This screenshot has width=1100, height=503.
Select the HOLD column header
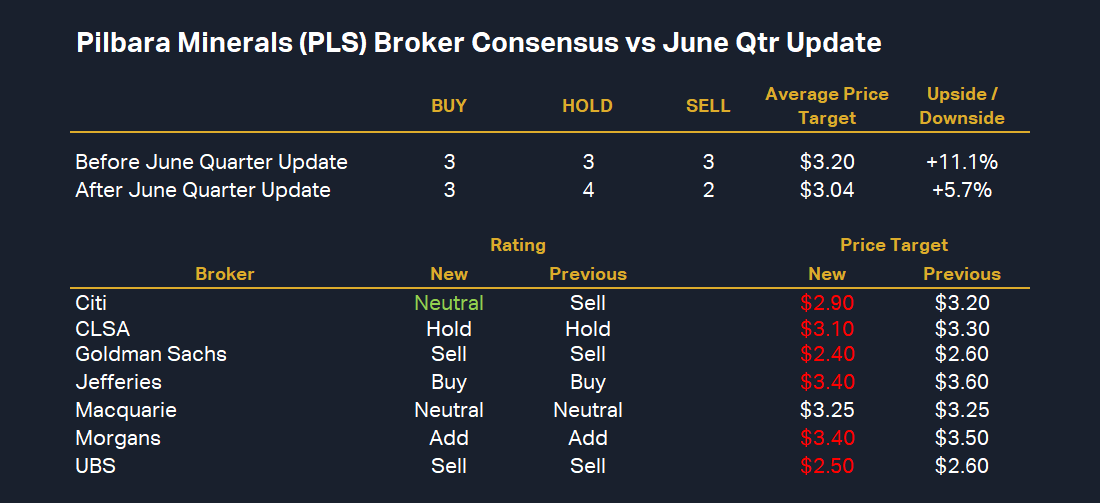click(587, 106)
